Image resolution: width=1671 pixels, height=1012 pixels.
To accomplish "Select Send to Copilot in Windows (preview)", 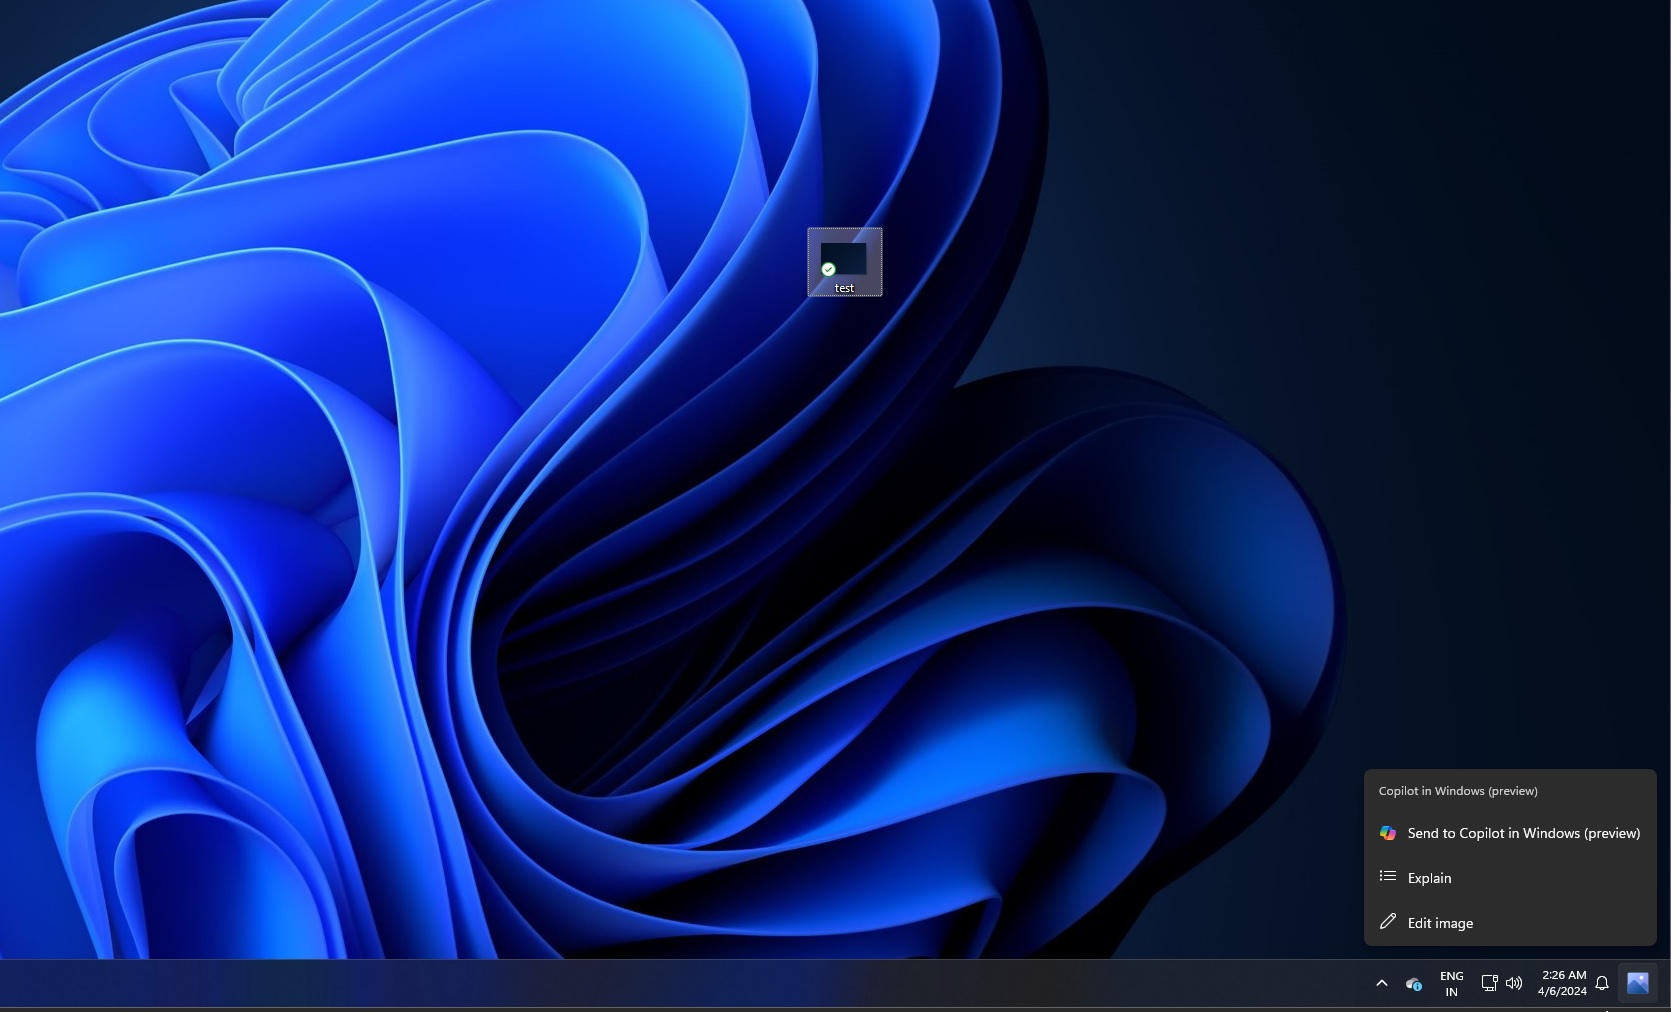I will [1523, 833].
